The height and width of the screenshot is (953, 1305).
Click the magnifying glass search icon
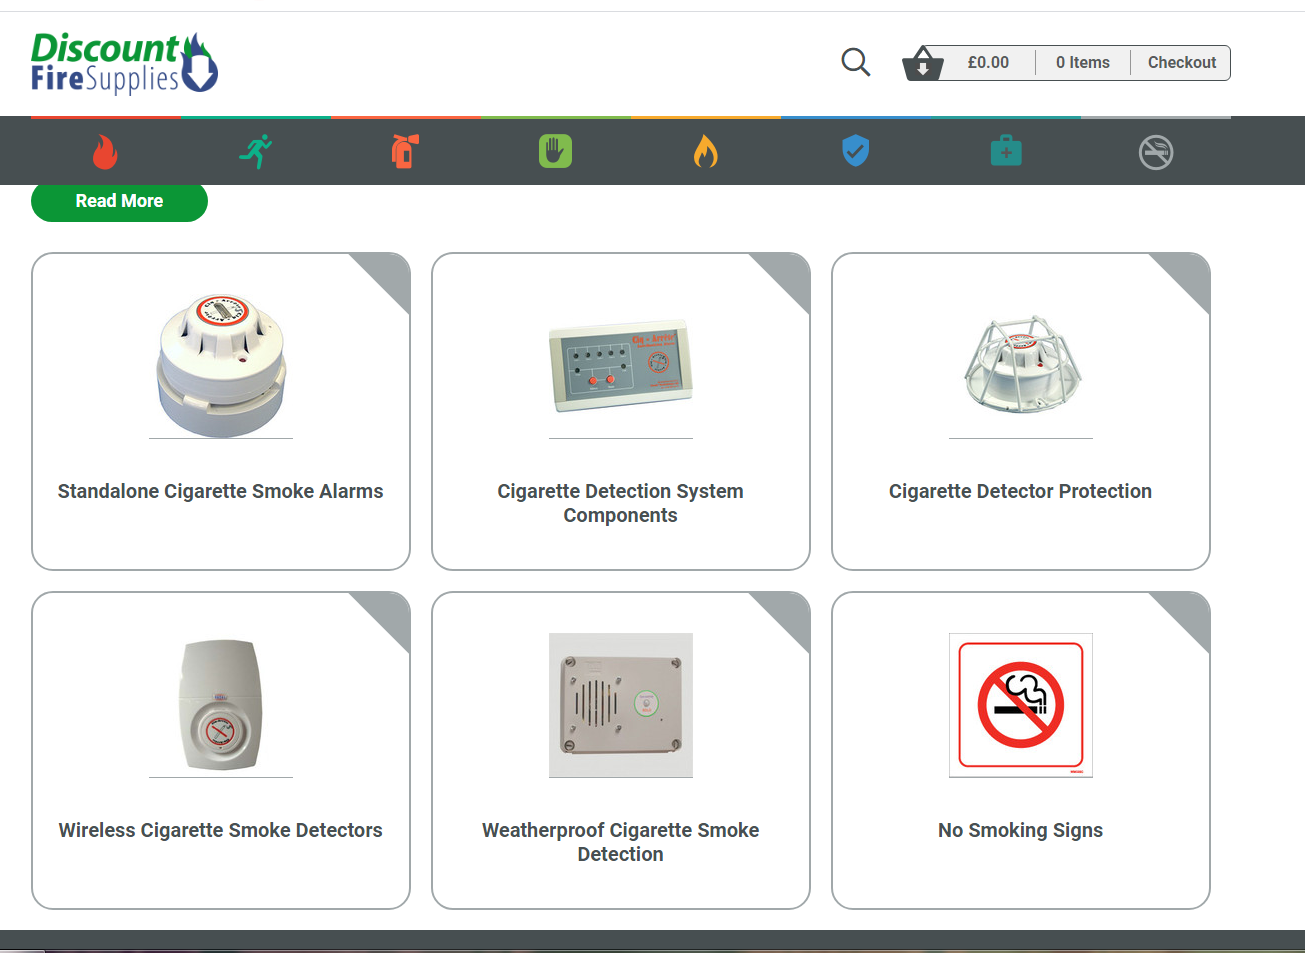tap(855, 62)
